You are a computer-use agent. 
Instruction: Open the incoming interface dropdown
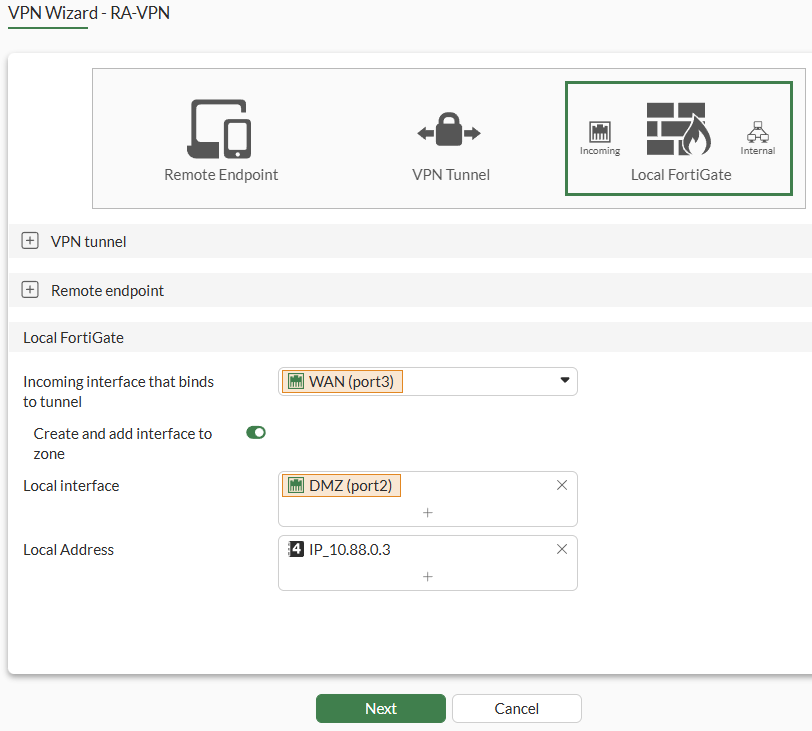(565, 381)
